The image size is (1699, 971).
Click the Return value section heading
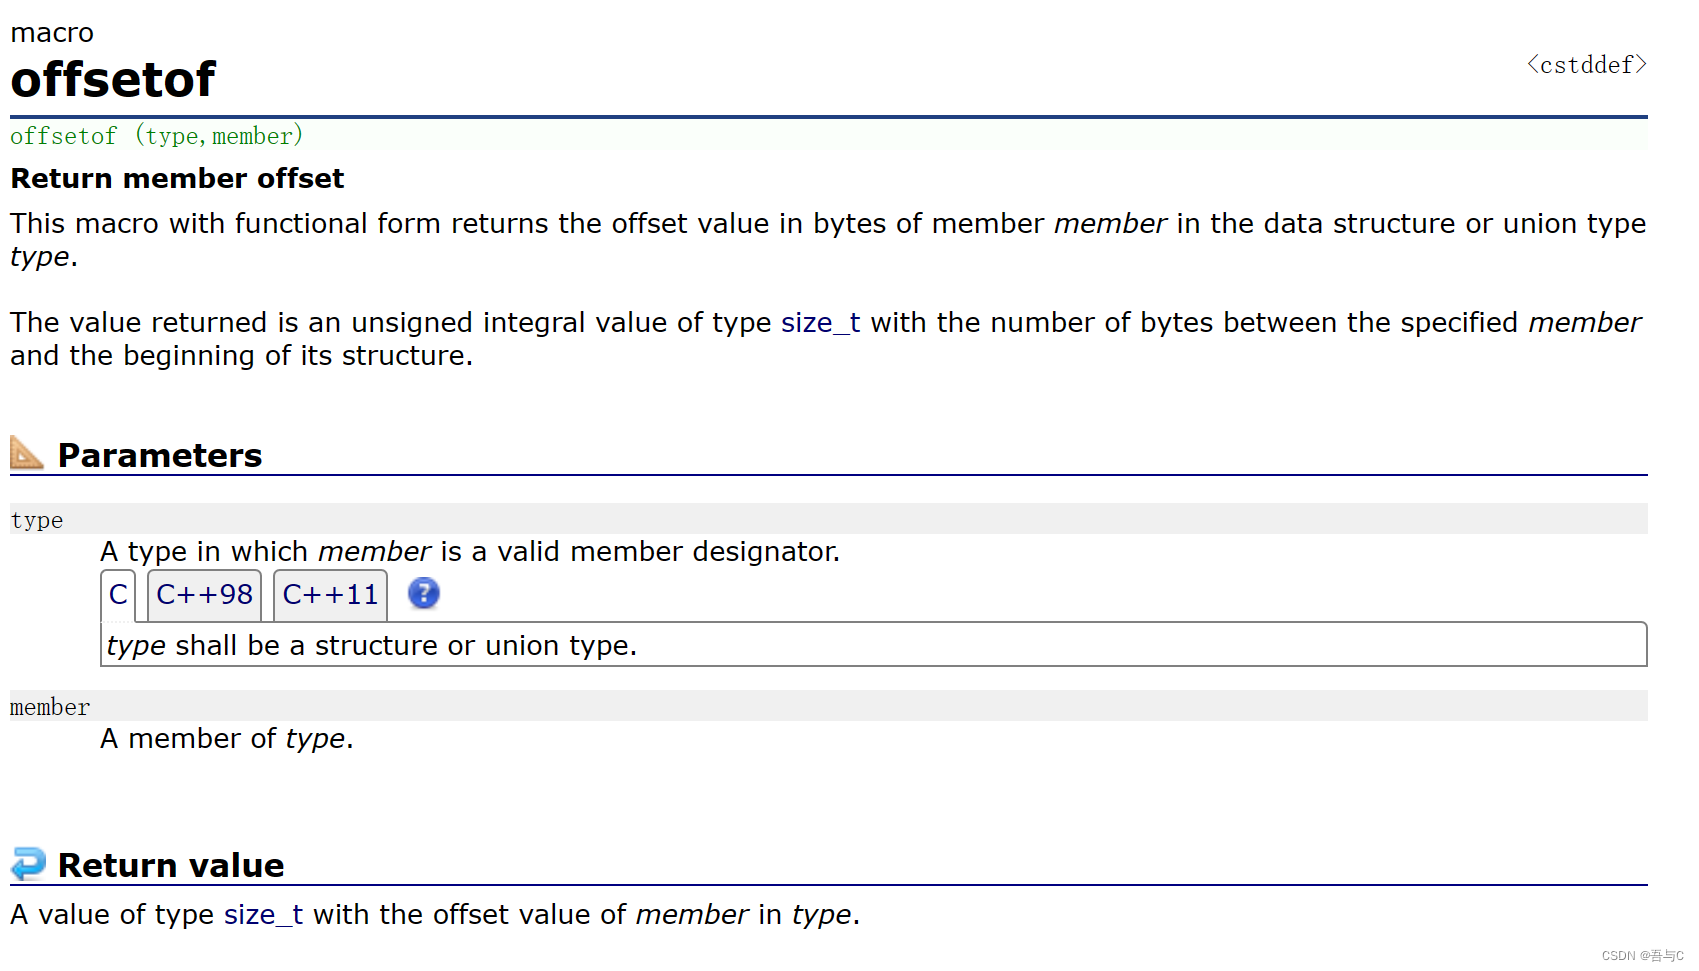pos(171,866)
